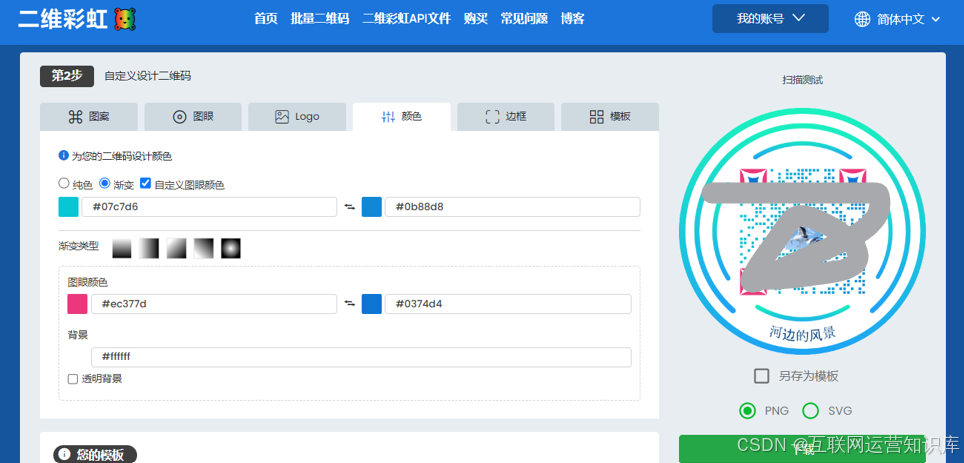Open the 我的账号 dropdown
Image resolution: width=964 pixels, height=463 pixels.
point(770,18)
